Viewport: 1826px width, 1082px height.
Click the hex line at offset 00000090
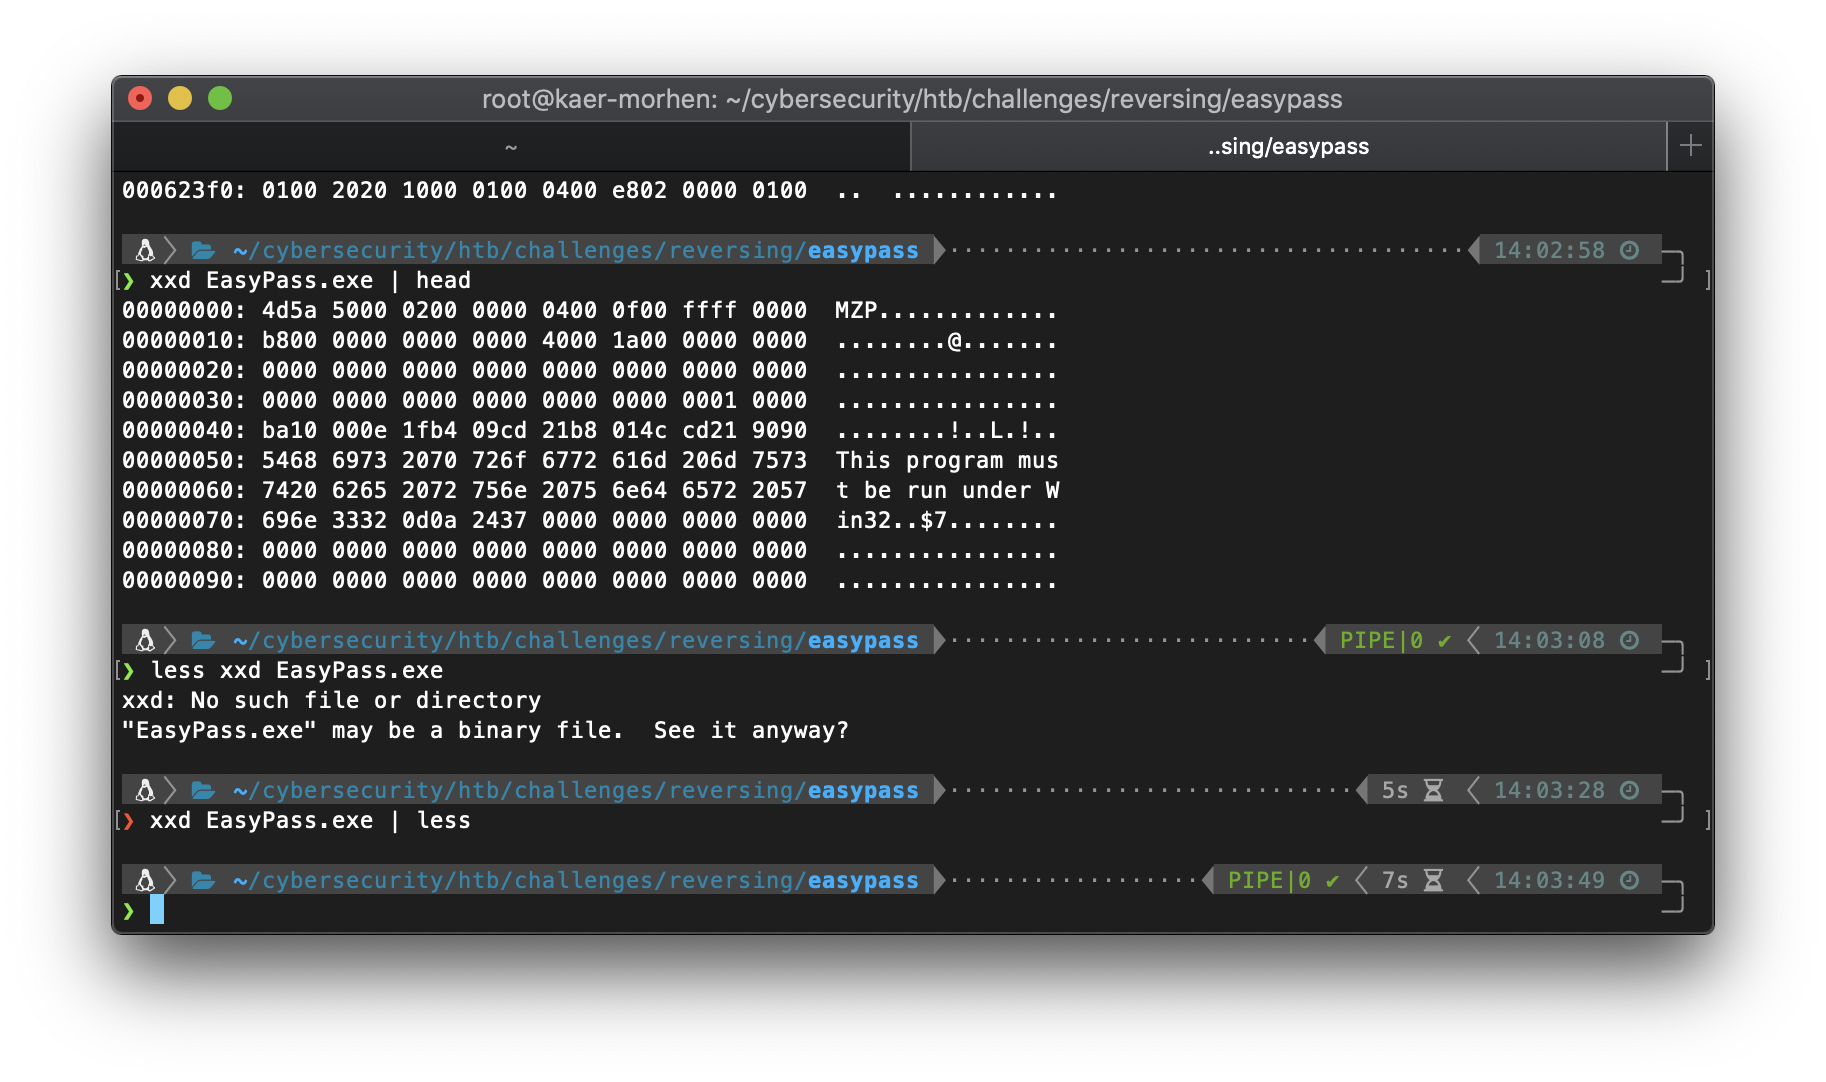[589, 580]
